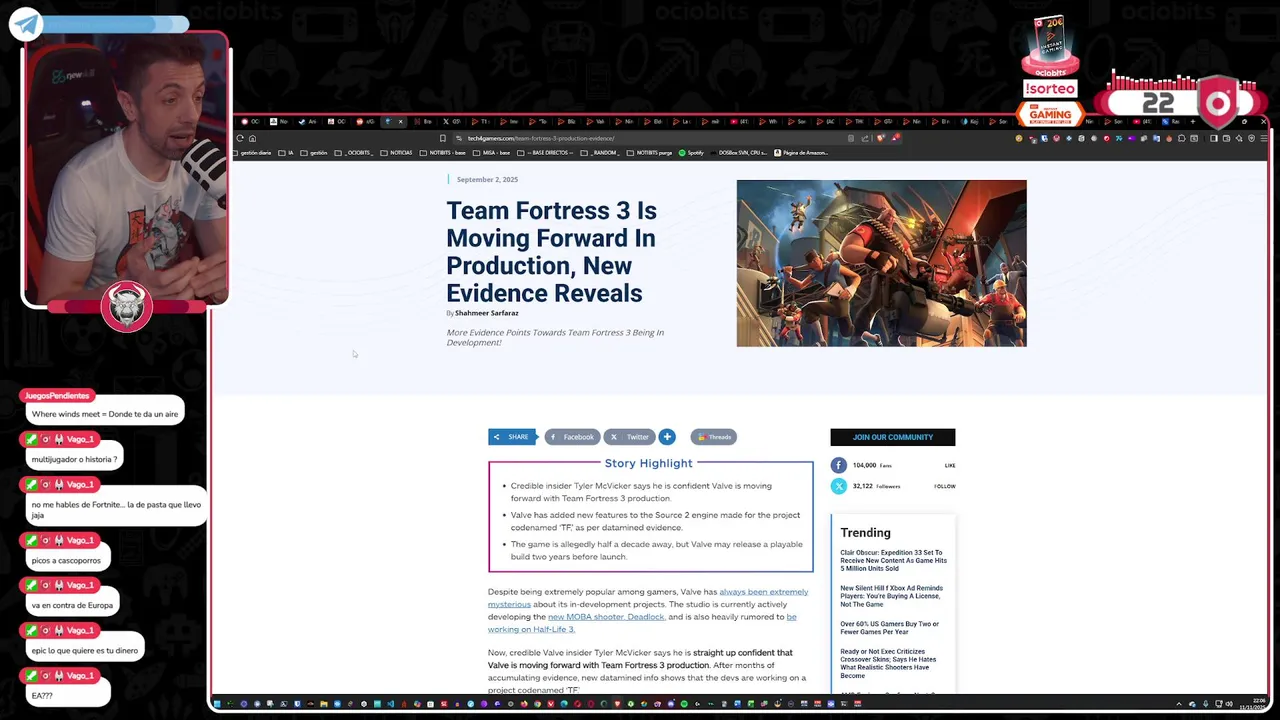1280x720 pixels.
Task: Click the X community icon
Action: pos(838,486)
